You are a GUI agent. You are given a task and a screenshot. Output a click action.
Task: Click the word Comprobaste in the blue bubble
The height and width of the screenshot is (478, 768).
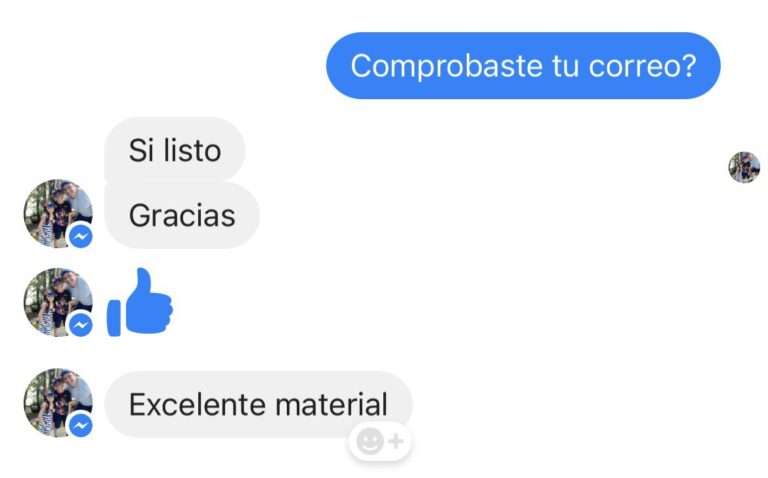coord(447,67)
